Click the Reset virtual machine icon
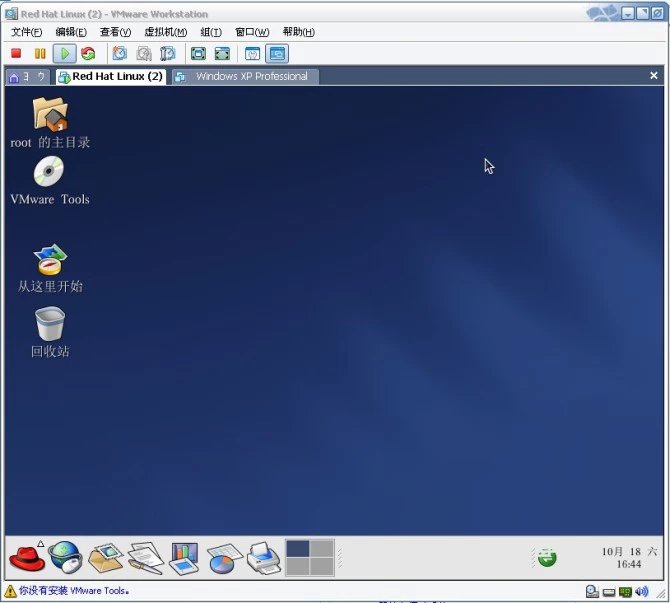 (88, 53)
